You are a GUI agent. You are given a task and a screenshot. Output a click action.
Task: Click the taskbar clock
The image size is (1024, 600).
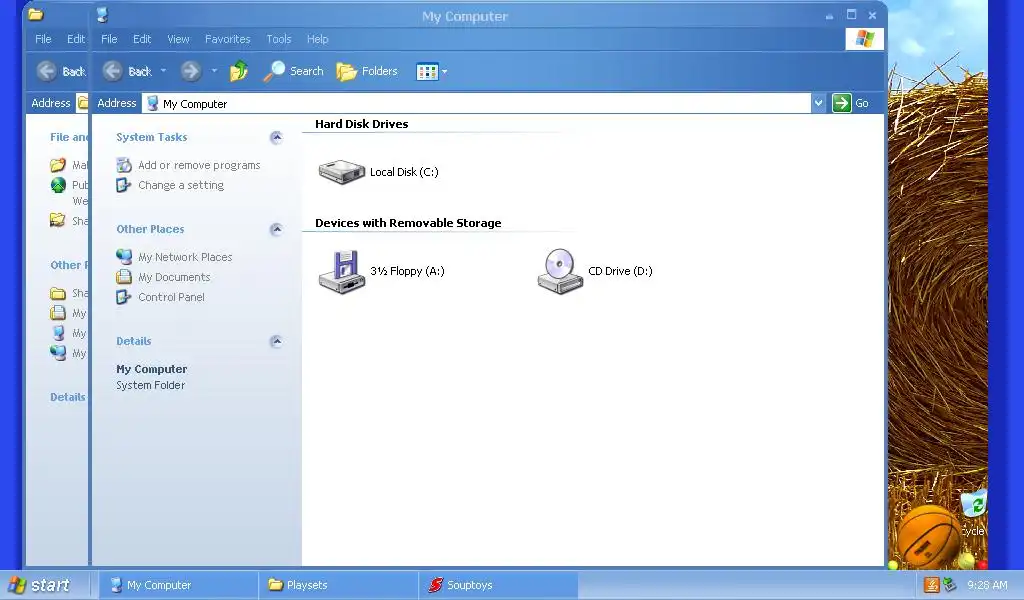click(987, 586)
